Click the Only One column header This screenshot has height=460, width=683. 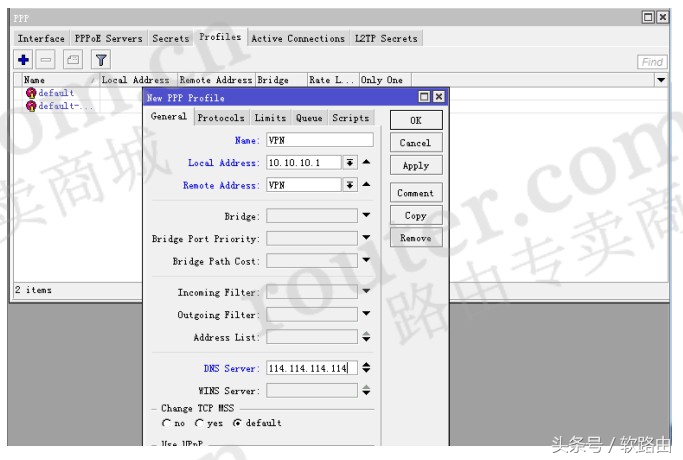(385, 80)
